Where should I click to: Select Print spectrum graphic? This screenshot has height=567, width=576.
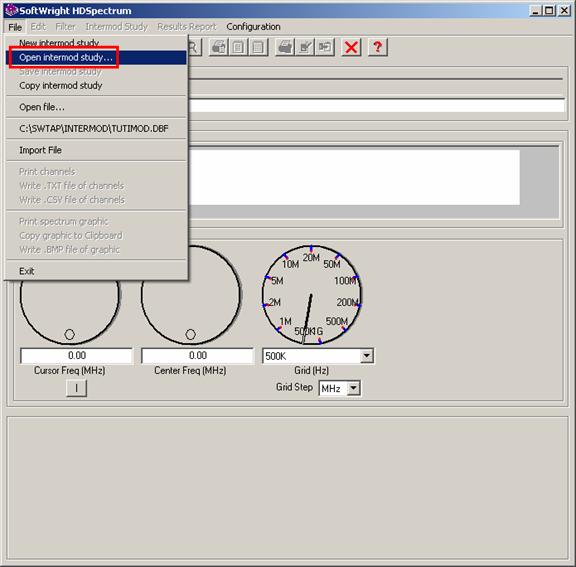tap(96, 221)
